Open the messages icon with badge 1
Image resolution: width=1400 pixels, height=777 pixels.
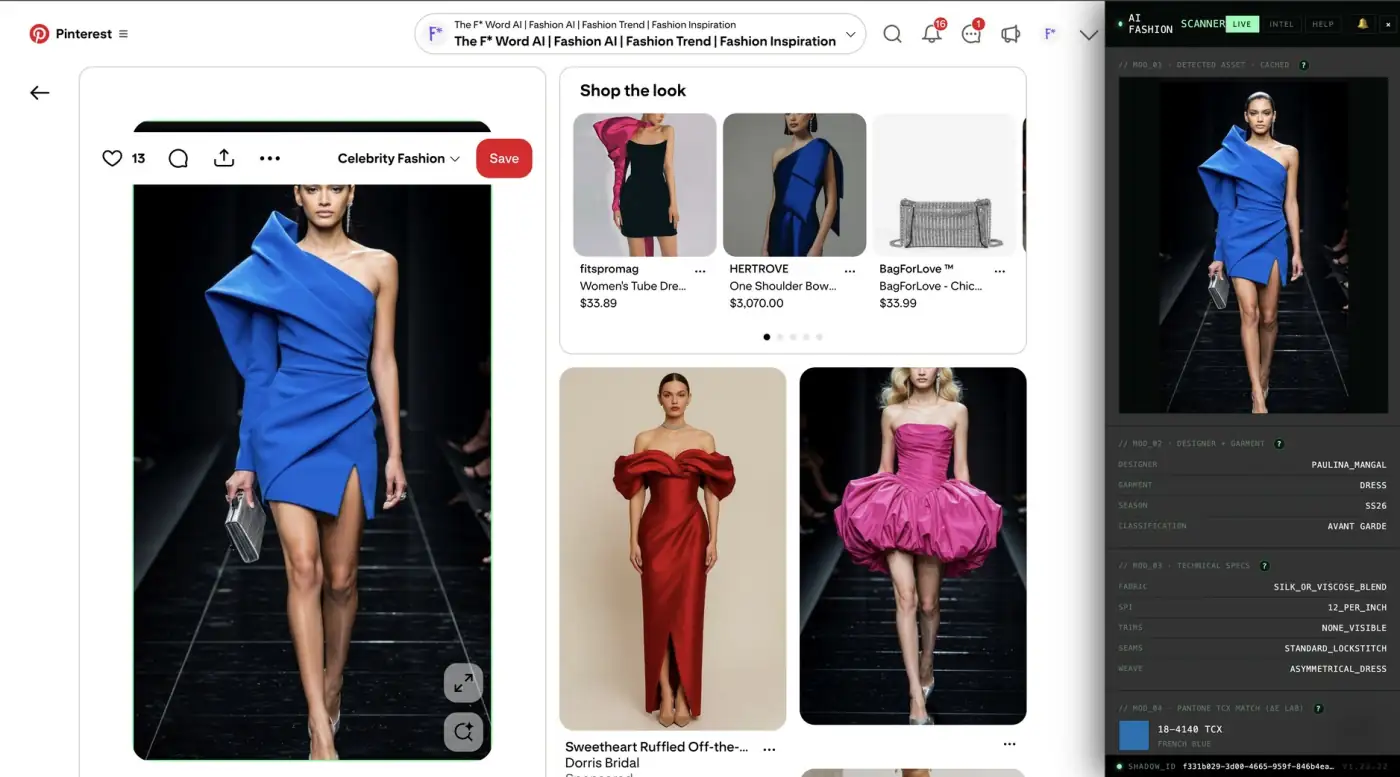click(971, 34)
